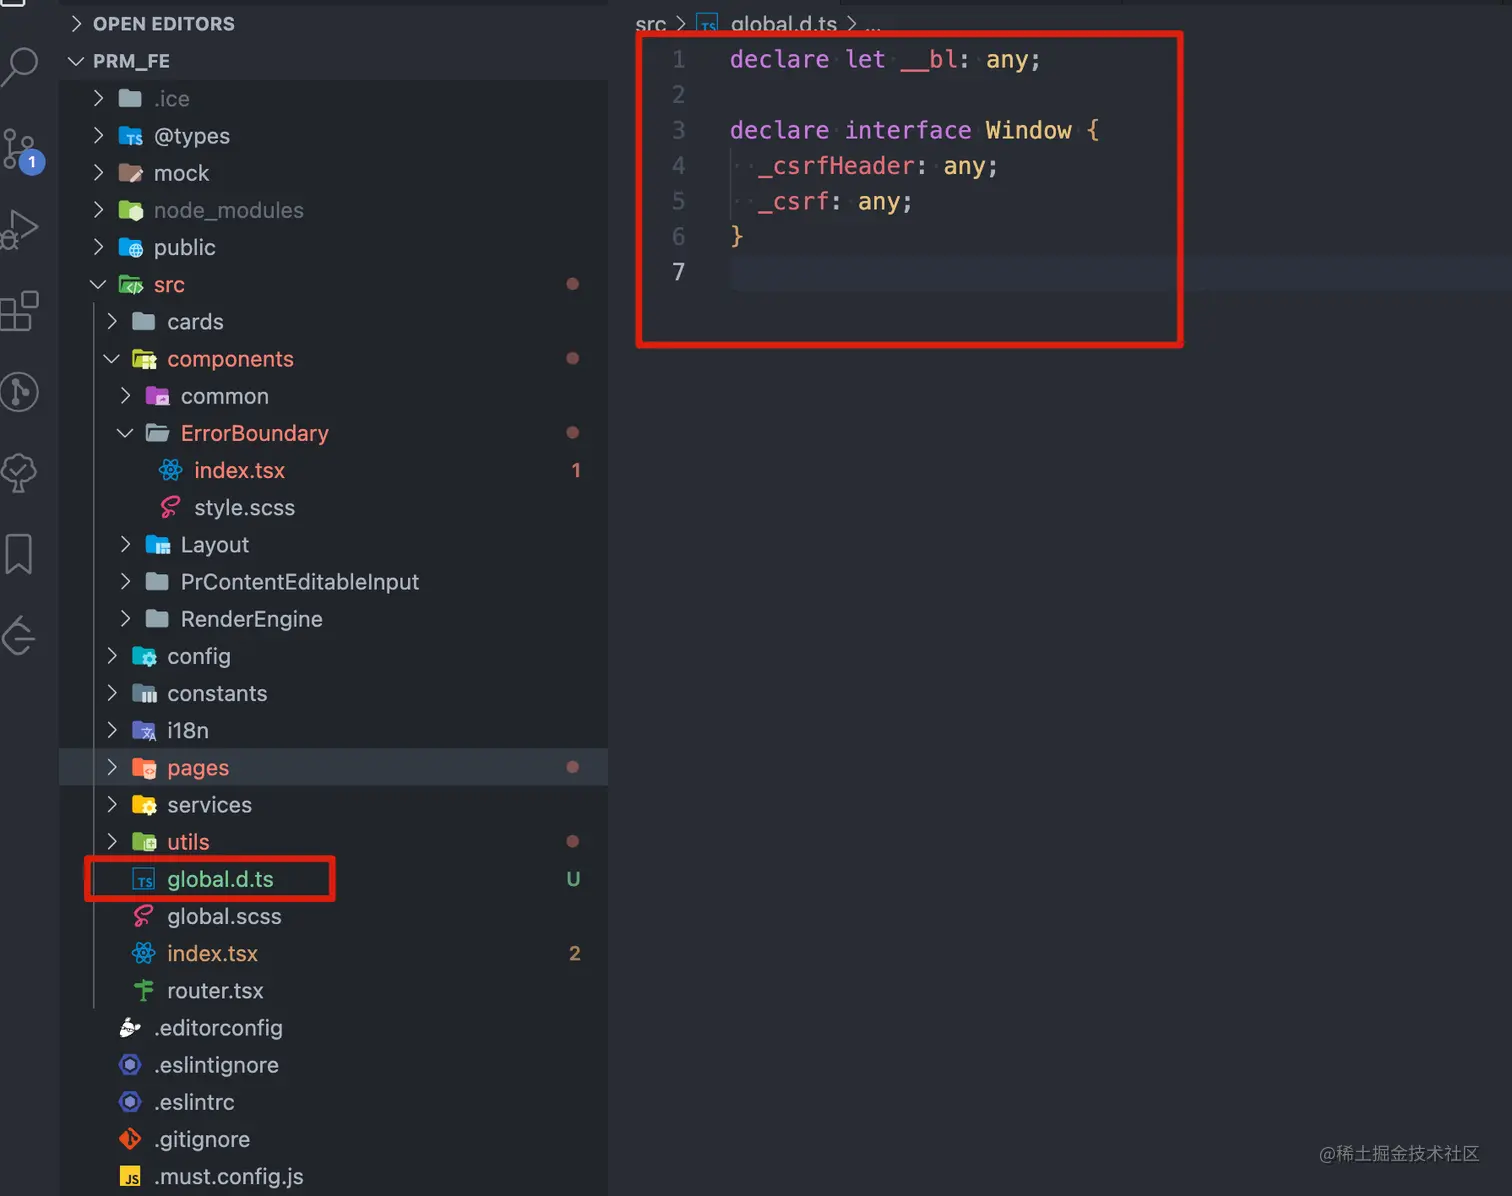Viewport: 1512px width, 1196px height.
Task: Click the React icon of index.tsx under ErrorBoundary
Action: pyautogui.click(x=171, y=470)
